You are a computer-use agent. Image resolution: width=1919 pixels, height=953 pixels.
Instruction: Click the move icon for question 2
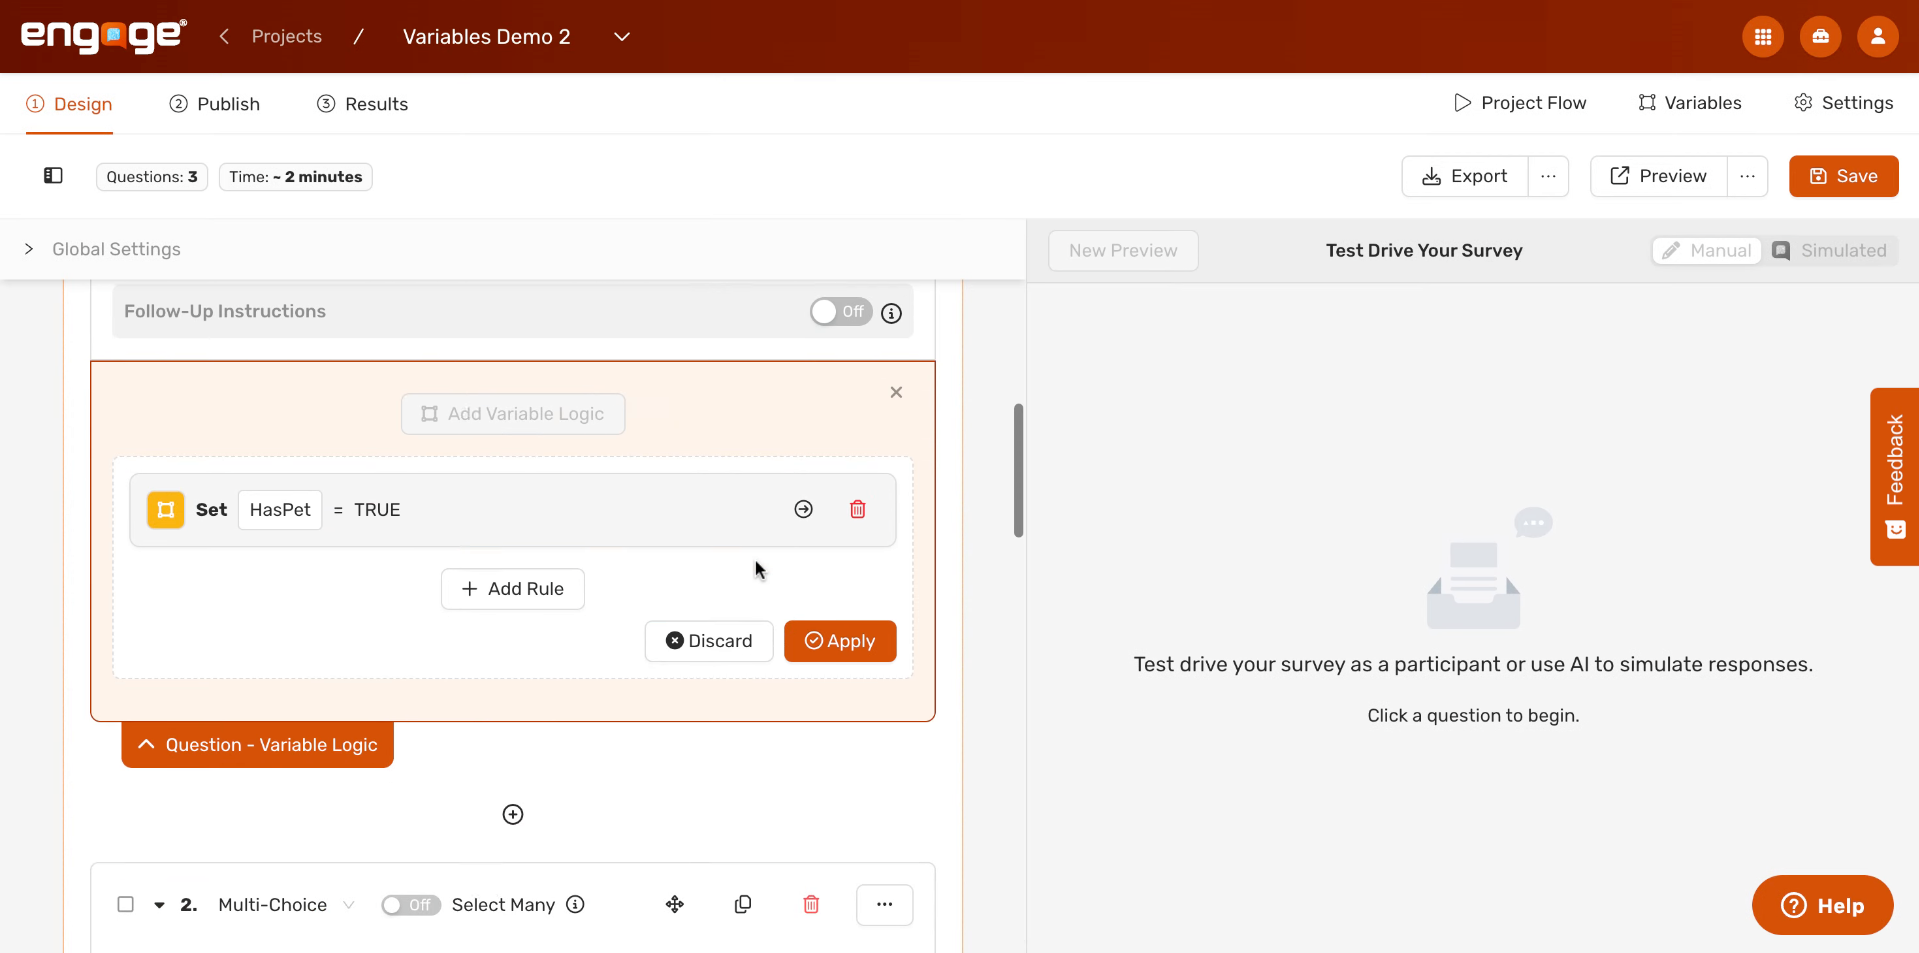click(675, 905)
